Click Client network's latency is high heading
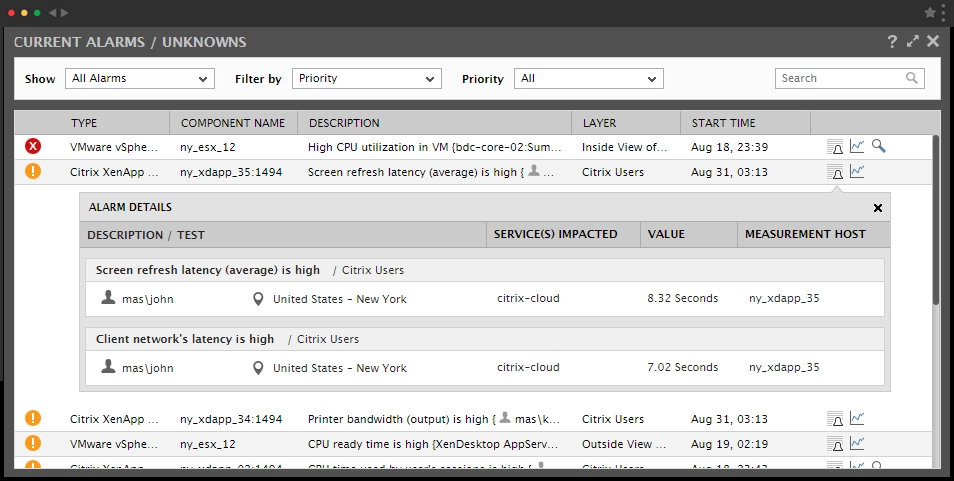 tap(185, 339)
